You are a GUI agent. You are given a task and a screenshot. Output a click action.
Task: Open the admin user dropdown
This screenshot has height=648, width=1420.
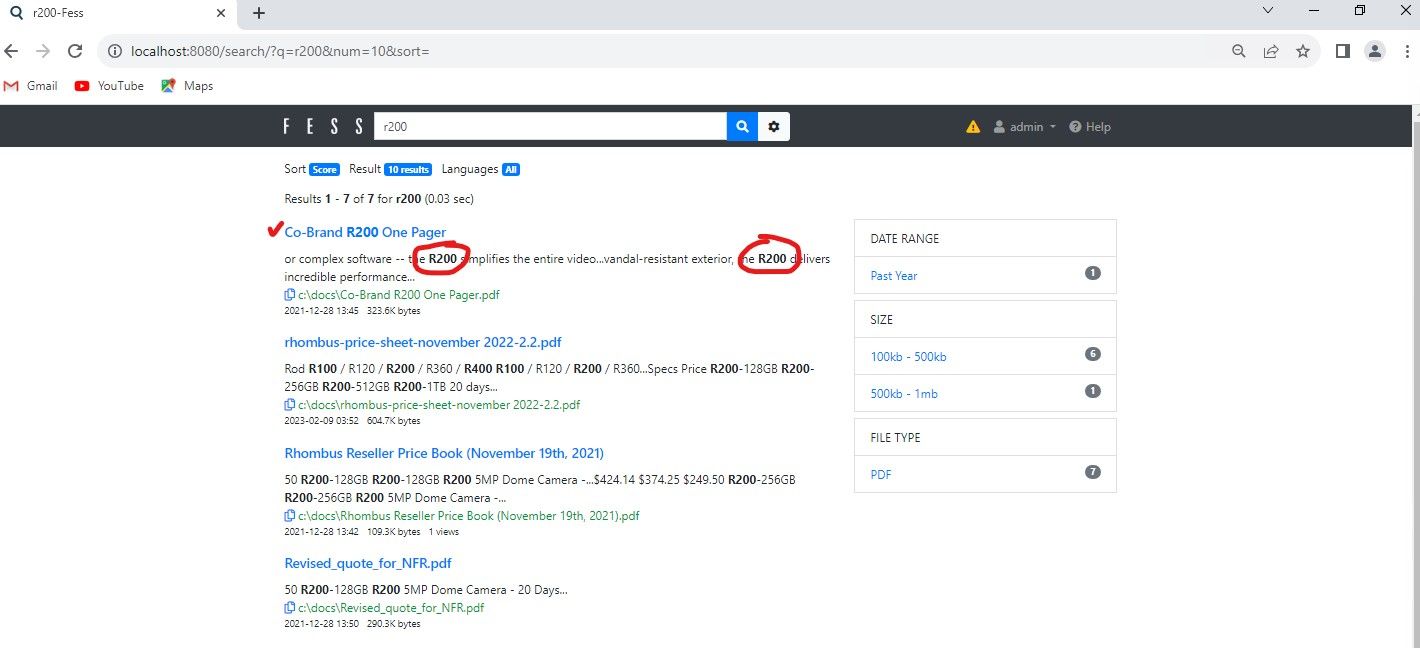[1025, 127]
